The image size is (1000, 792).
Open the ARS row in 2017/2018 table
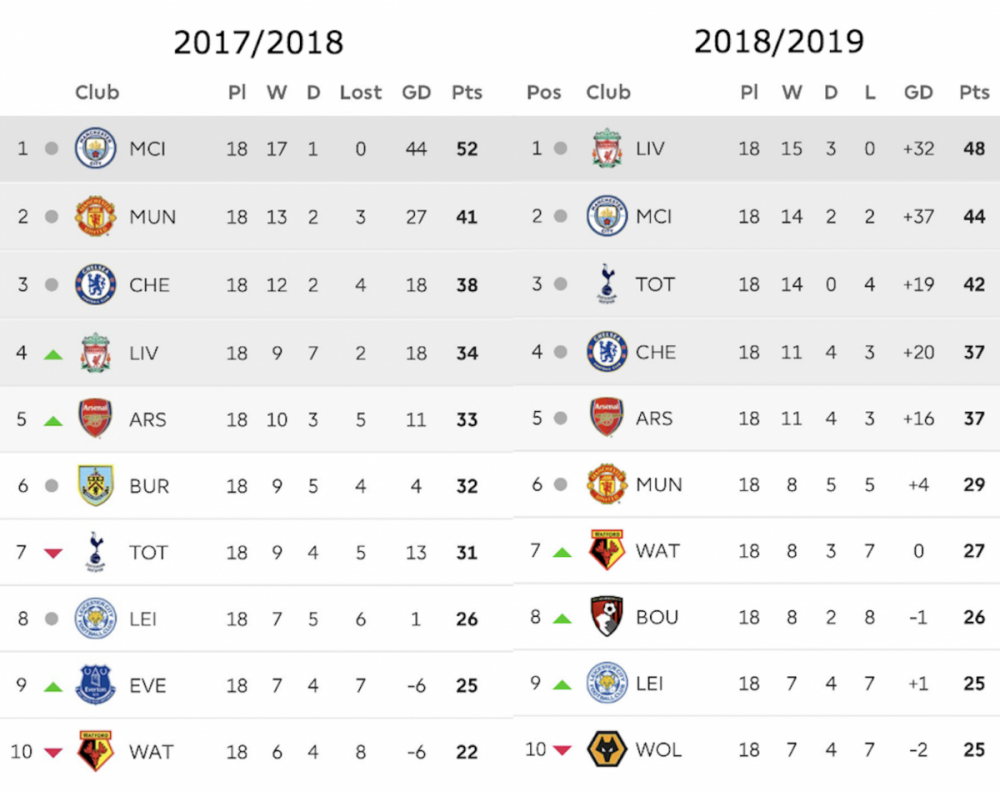point(256,419)
